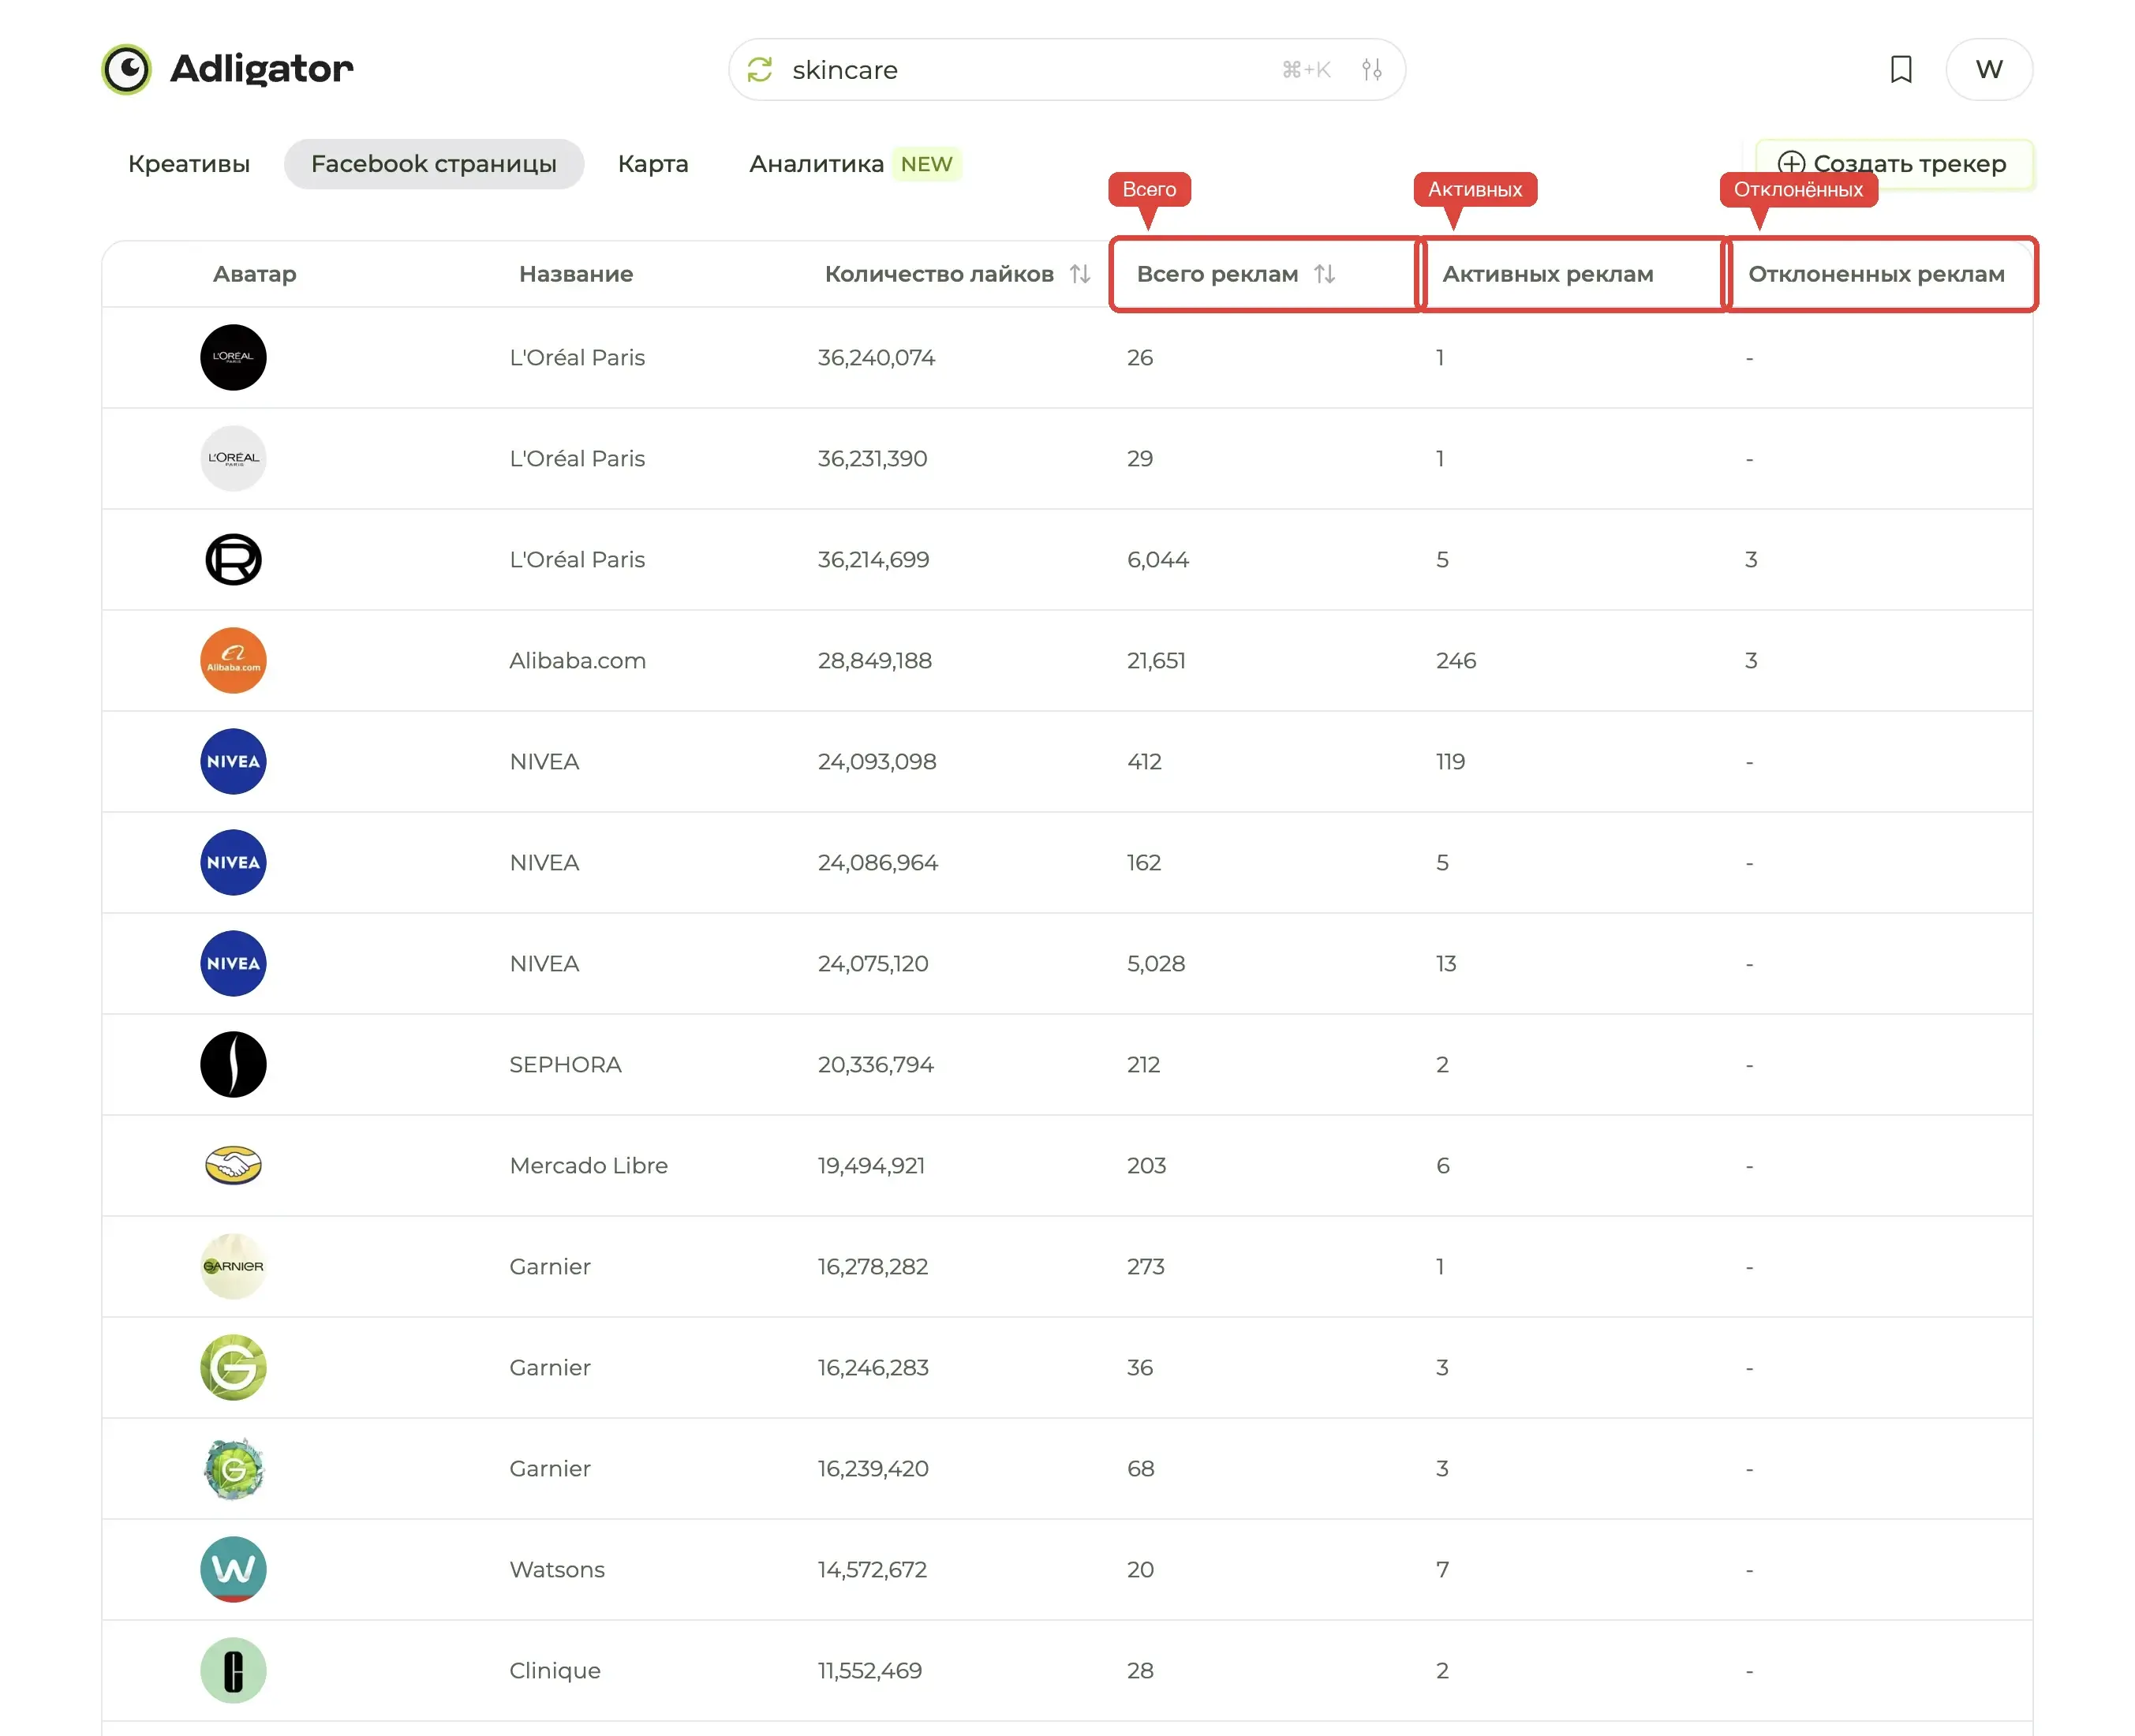2135x1736 pixels.
Task: Click NIVEA active ads value 119
Action: click(x=1450, y=761)
